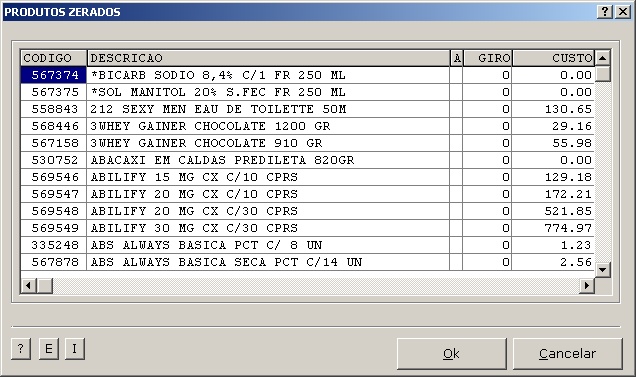Screen dimensions: 636x377
Task: Click the vertical scrollbar up arrow
Action: [602, 58]
